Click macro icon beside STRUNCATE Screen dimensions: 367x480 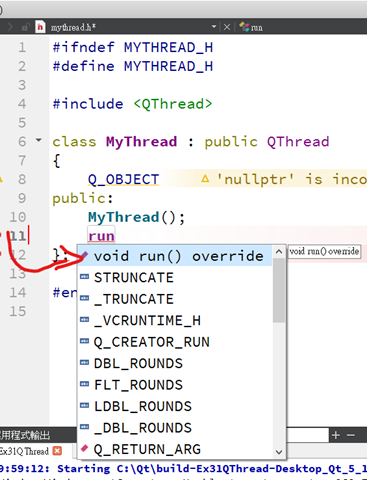(x=85, y=276)
